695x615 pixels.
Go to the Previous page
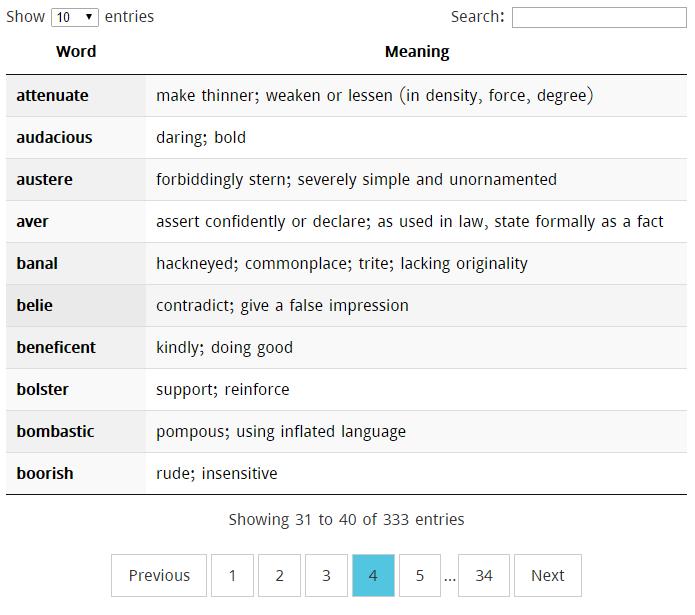tap(159, 575)
